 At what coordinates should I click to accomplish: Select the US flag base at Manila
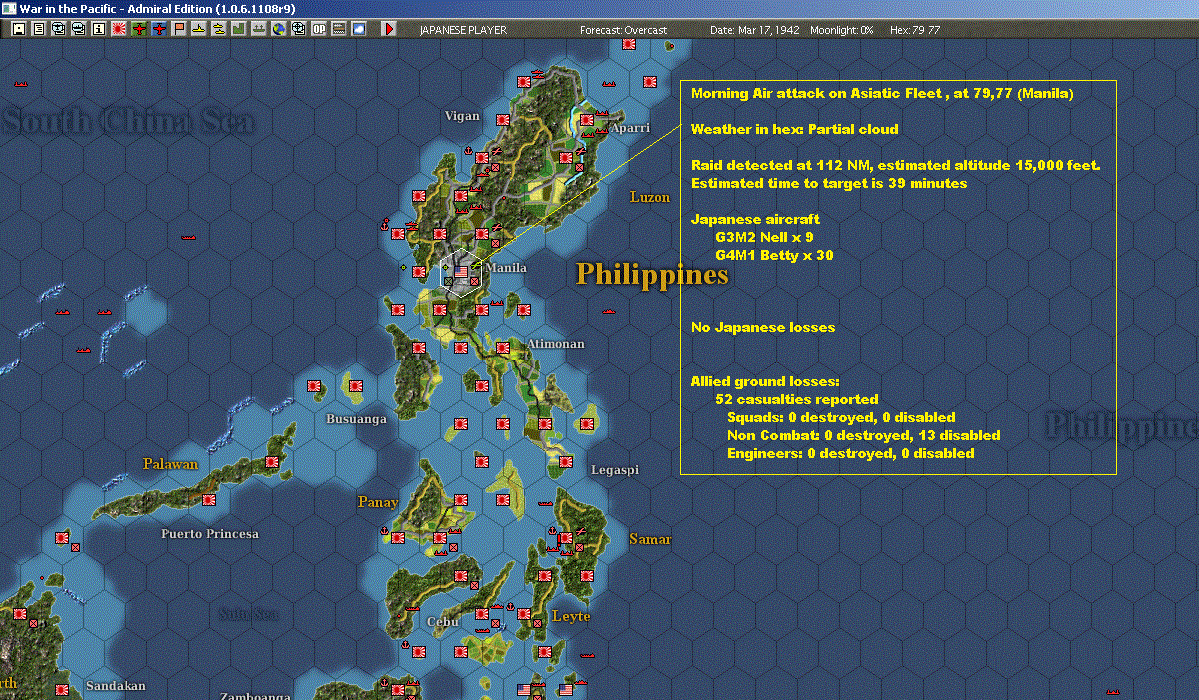tap(460, 272)
